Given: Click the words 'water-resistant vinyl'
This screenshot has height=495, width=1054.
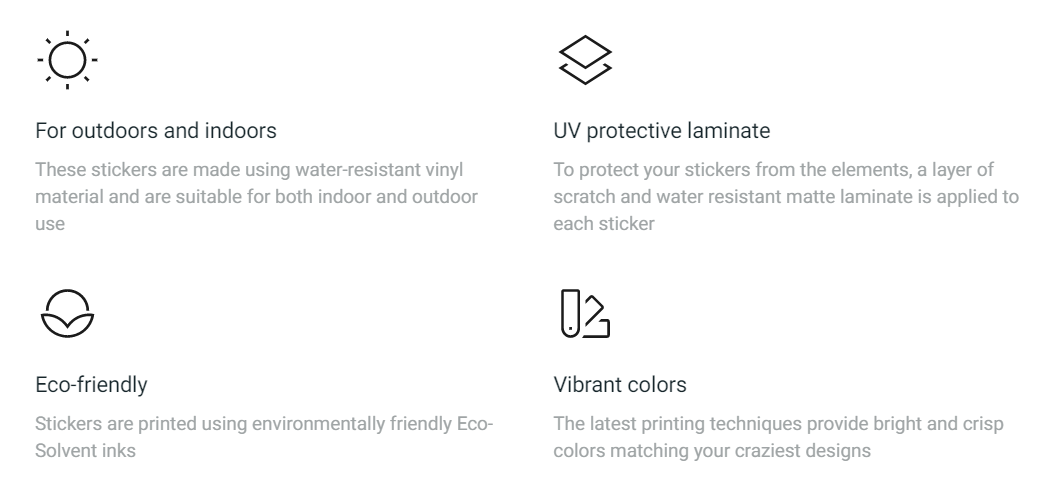Looking at the screenshot, I should (379, 170).
